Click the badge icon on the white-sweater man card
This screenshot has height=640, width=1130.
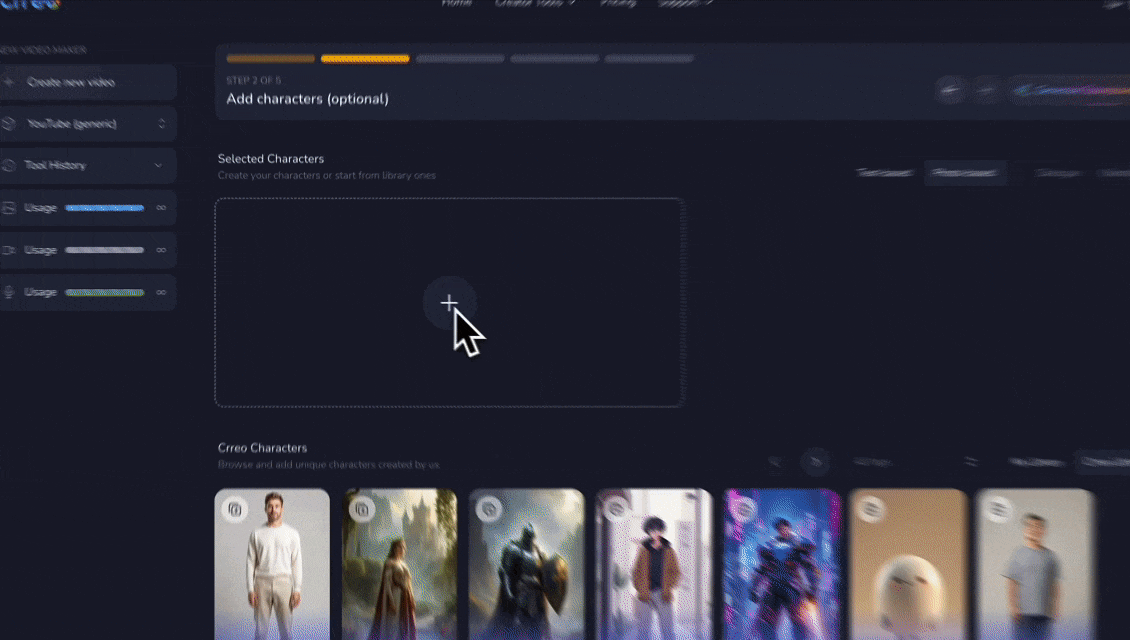click(x=235, y=510)
